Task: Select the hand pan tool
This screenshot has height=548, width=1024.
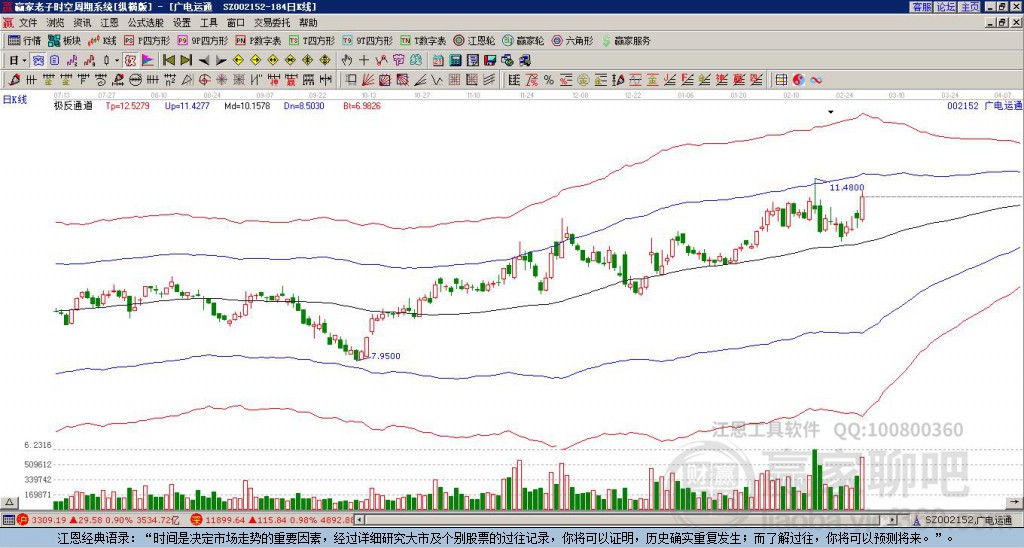Action: 347,60
